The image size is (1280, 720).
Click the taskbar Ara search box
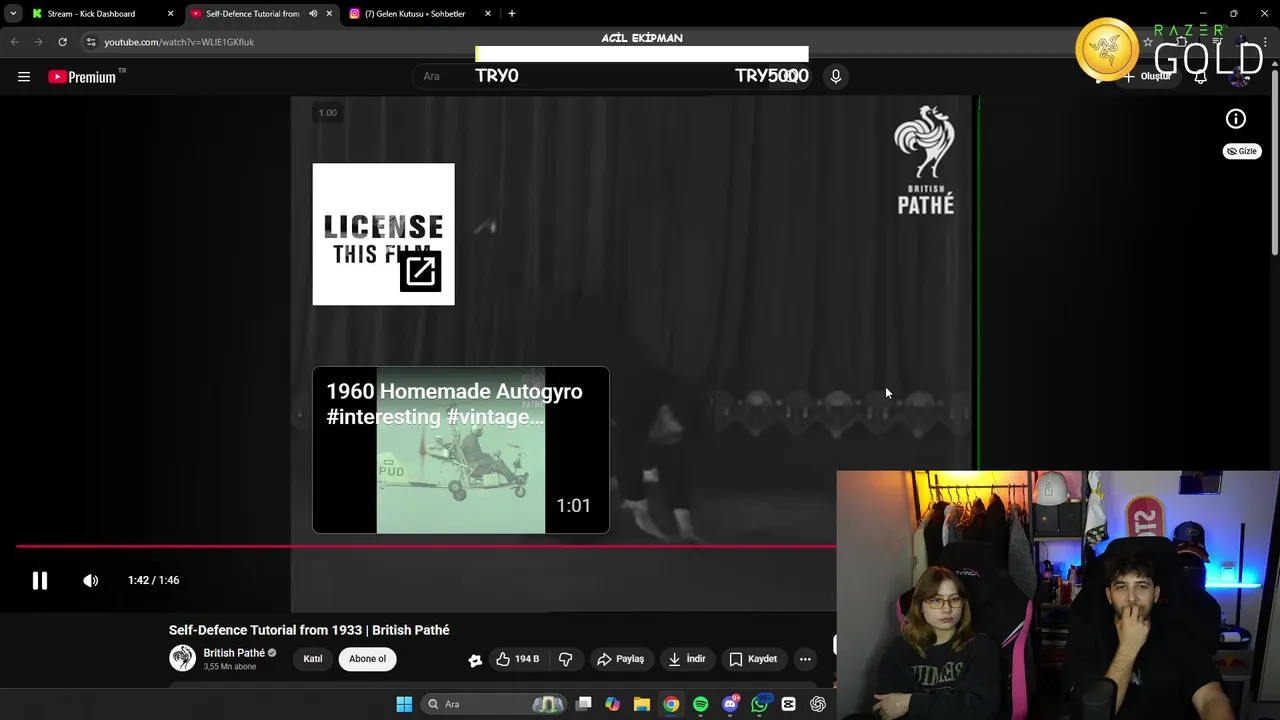tap(495, 704)
